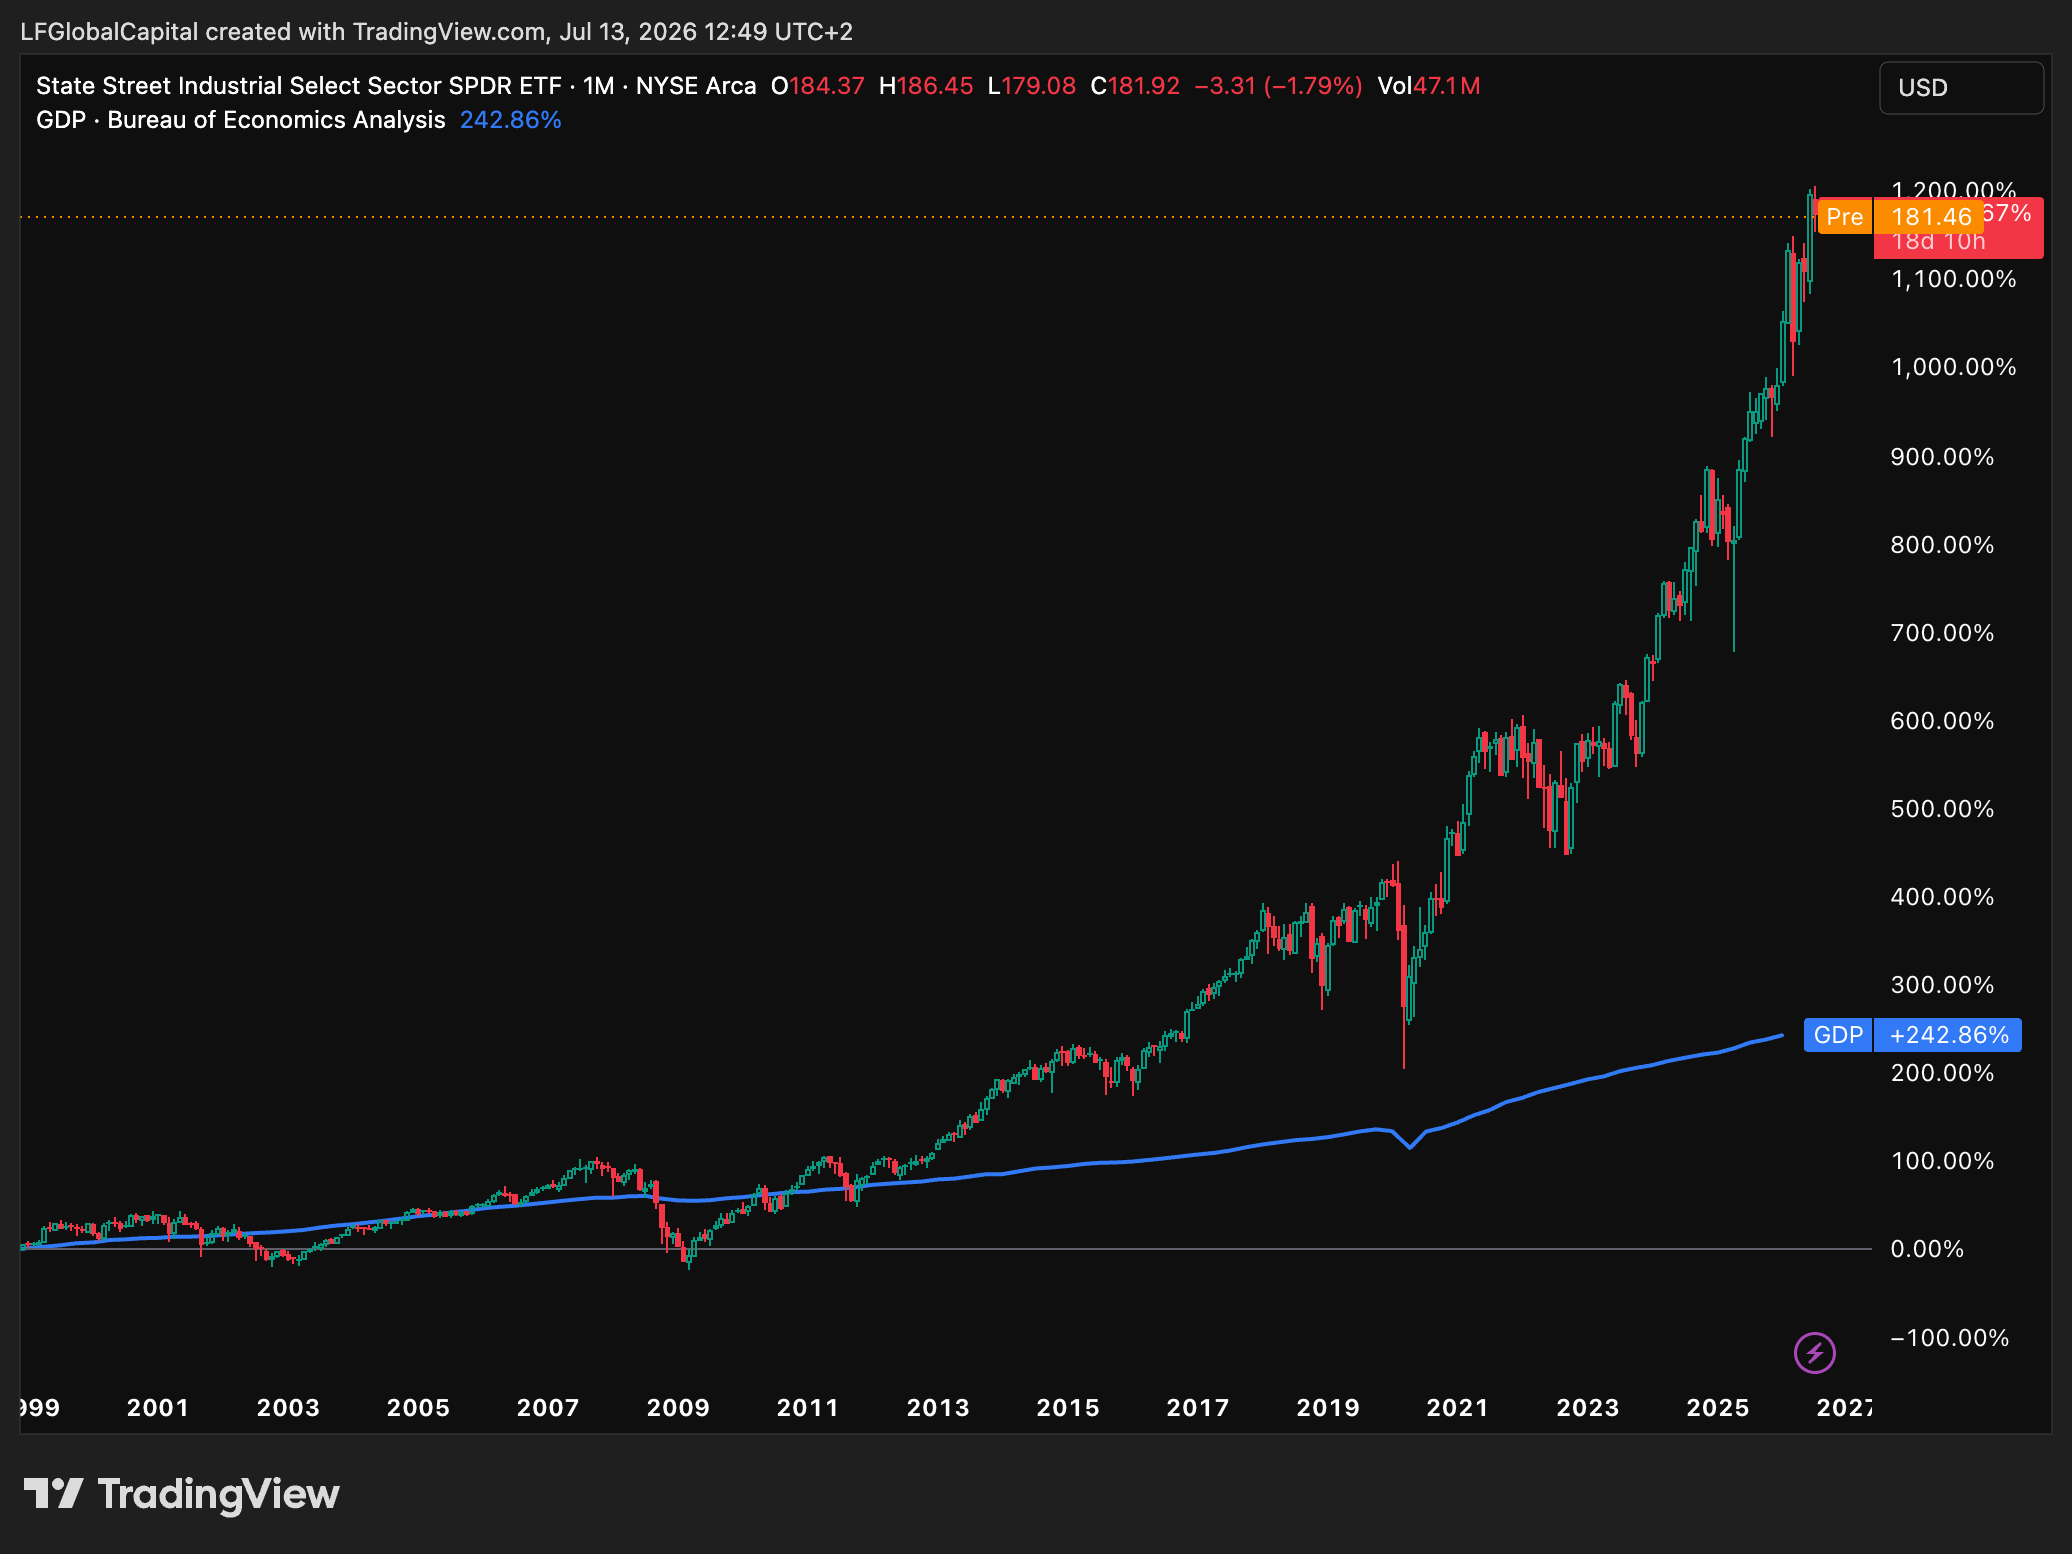Select the State Street Industrial Select Sector SPDR ETF title
The height and width of the screenshot is (1554, 2072).
(x=299, y=86)
